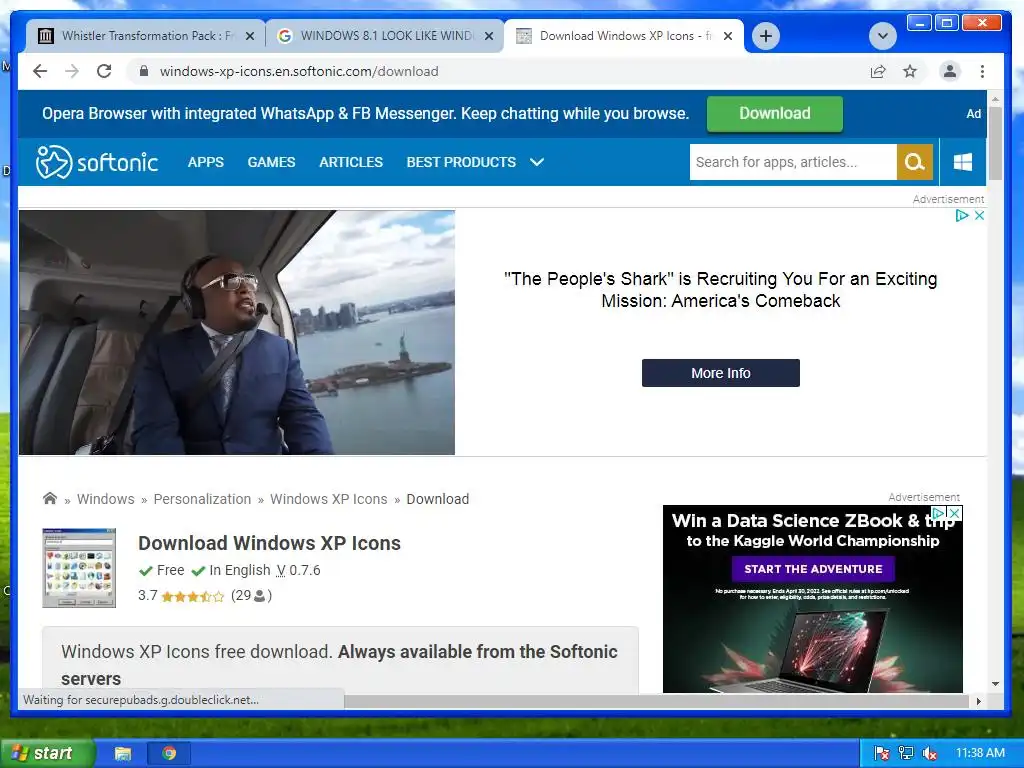Viewport: 1024px width, 768px height.
Task: Click the 11:38 AM taskbar clock
Action: 980,753
